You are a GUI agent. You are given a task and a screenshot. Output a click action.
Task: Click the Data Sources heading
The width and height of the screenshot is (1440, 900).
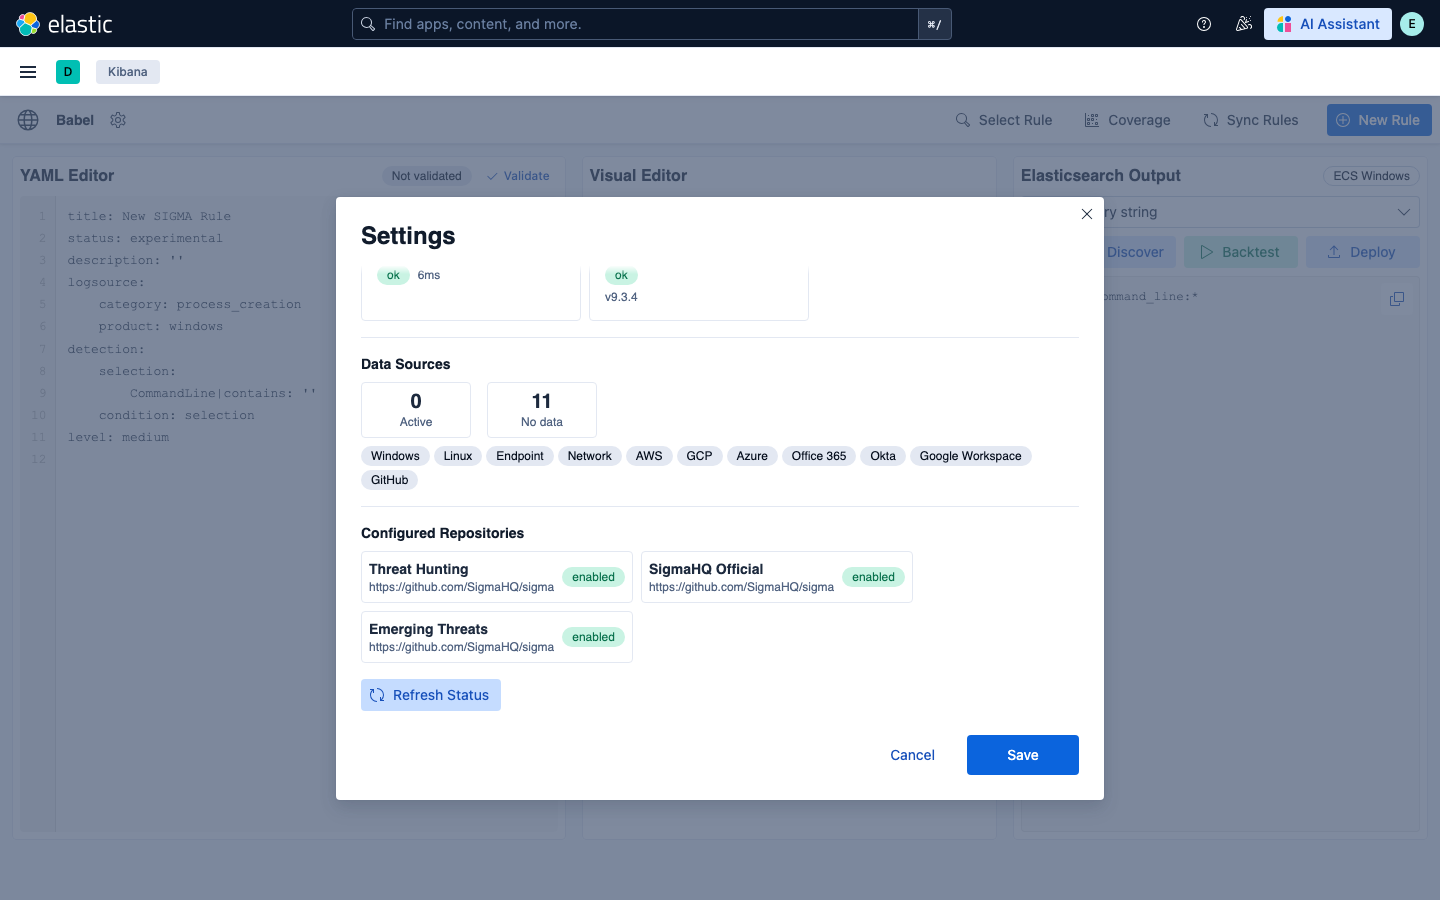[406, 364]
